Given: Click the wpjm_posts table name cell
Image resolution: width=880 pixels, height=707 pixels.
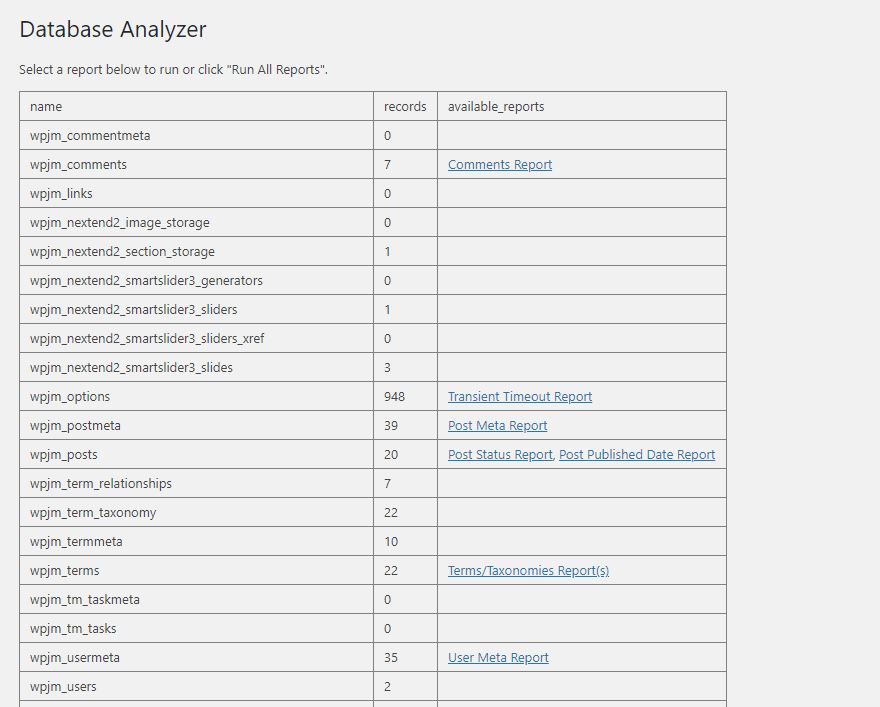Looking at the screenshot, I should pyautogui.click(x=196, y=454).
